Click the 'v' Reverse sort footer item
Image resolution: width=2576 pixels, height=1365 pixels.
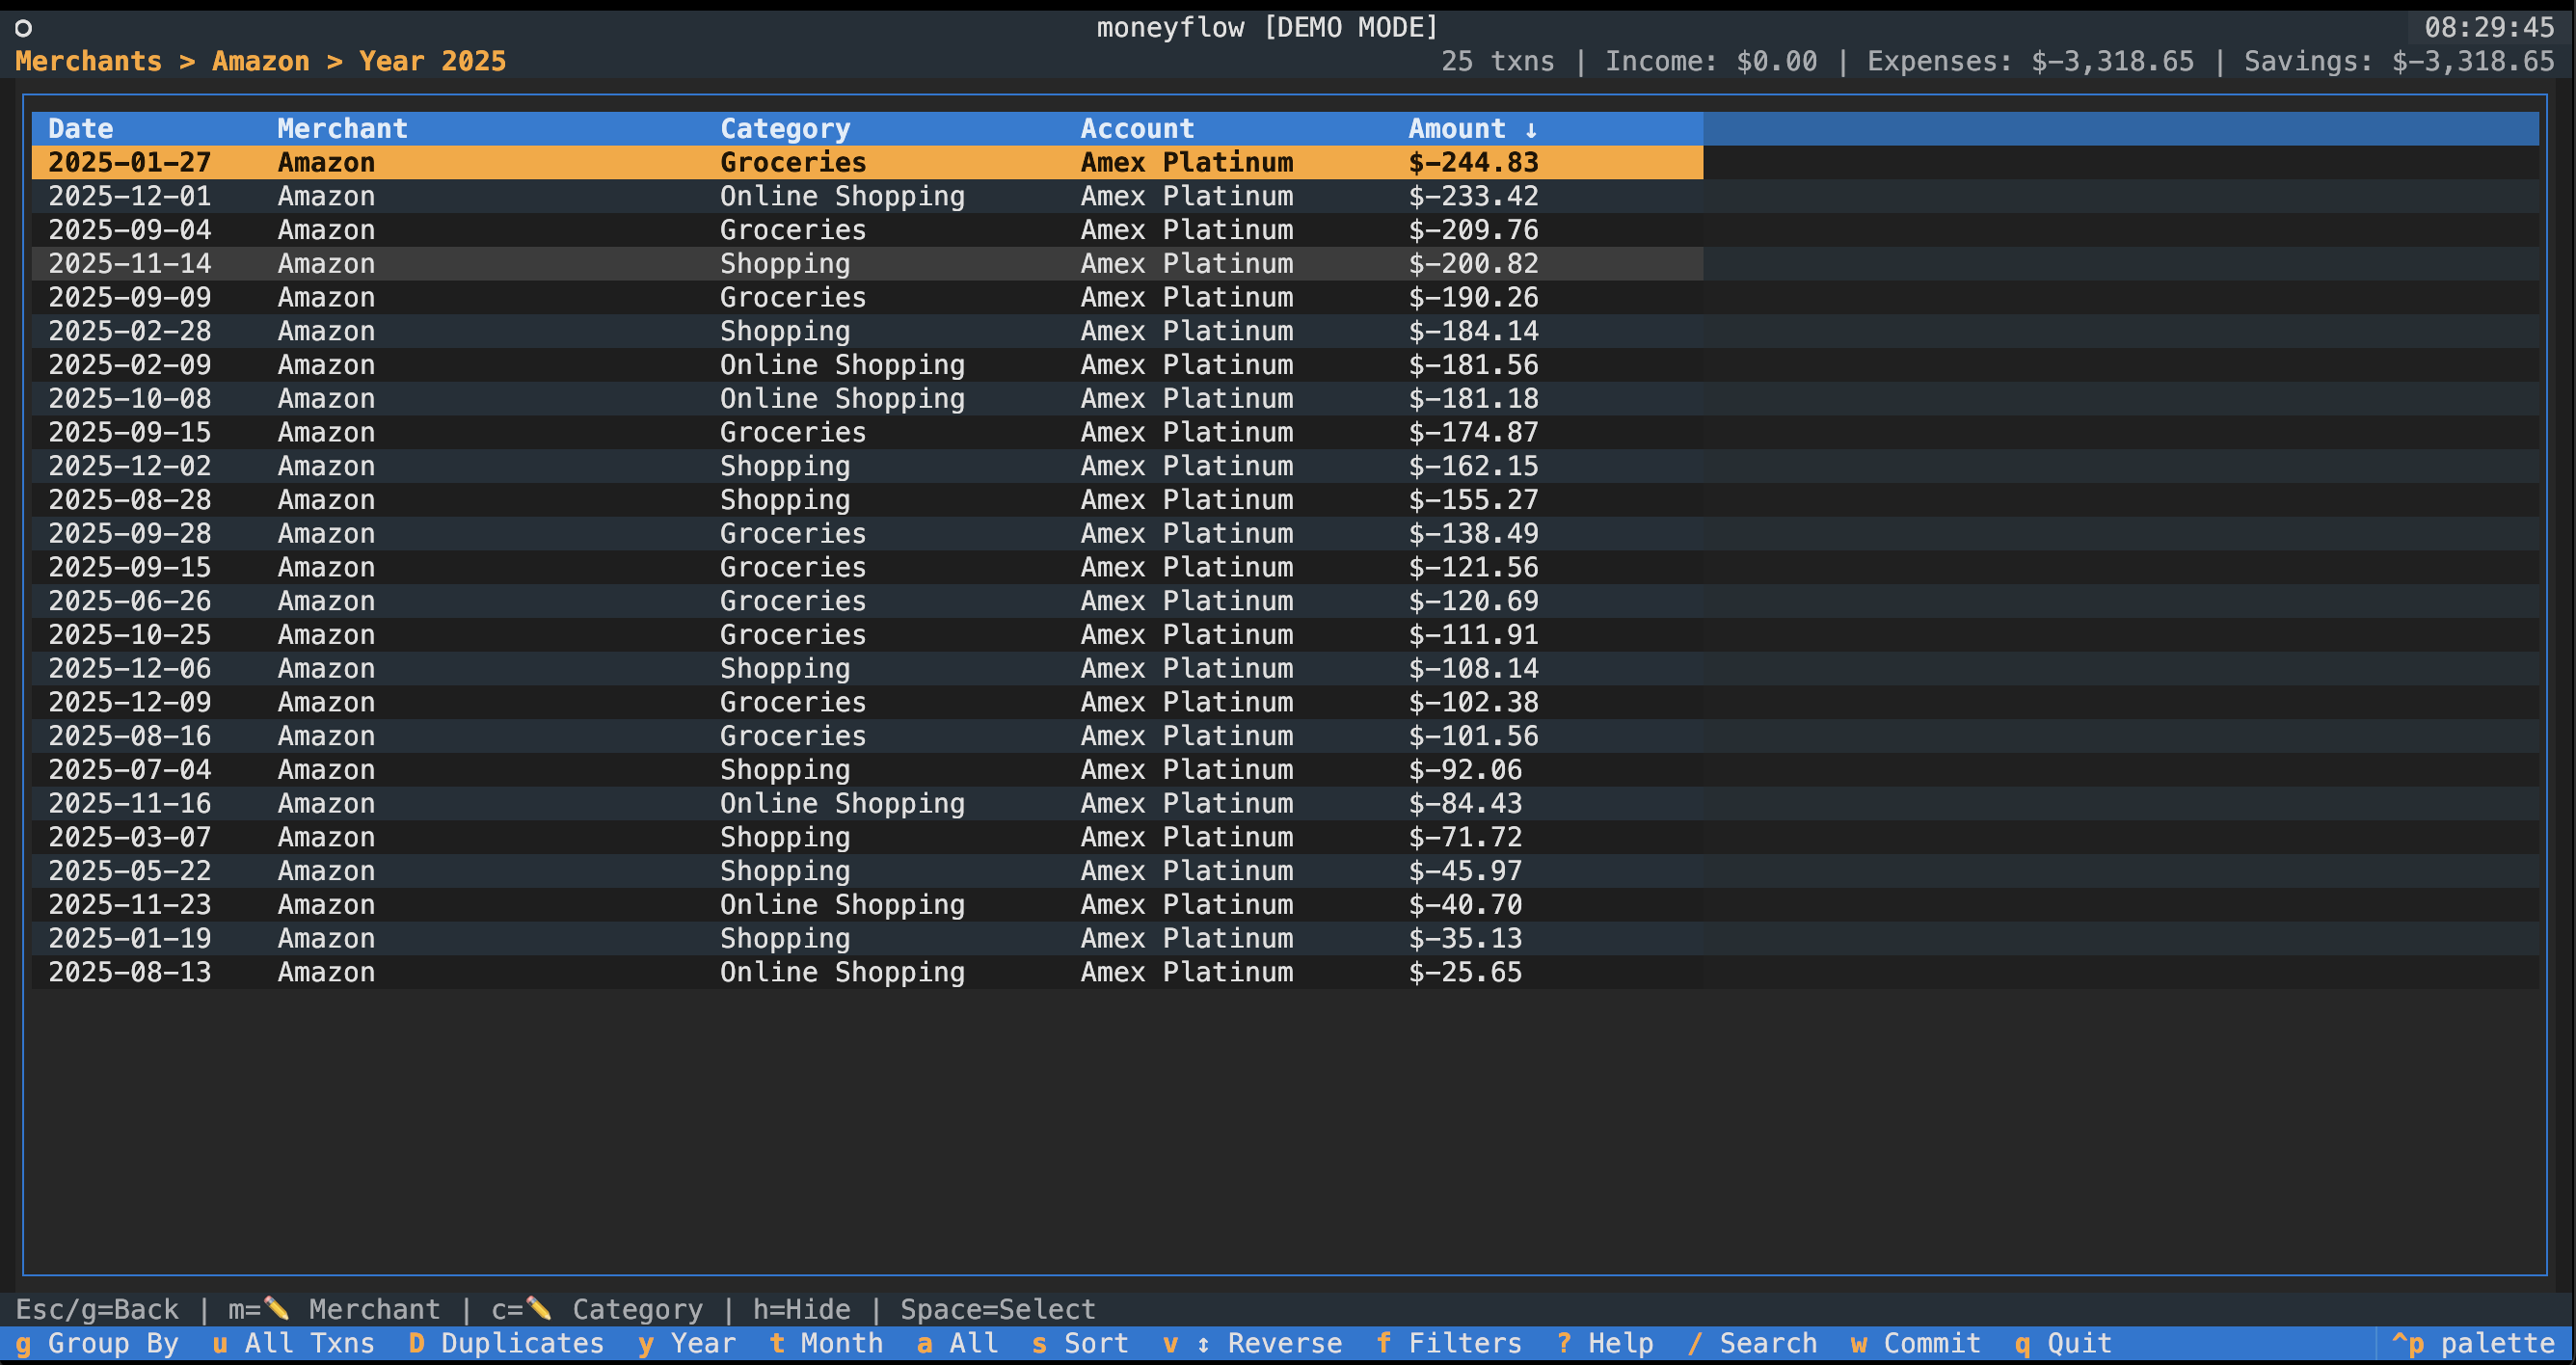point(1253,1343)
